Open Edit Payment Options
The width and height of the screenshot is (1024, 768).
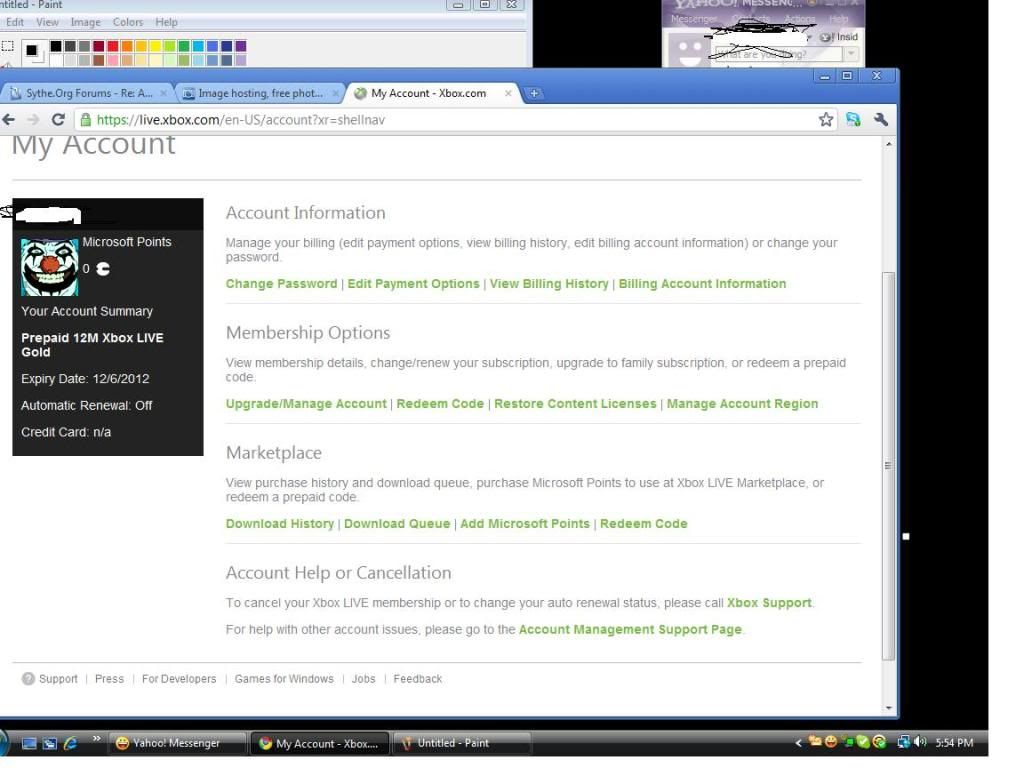[413, 283]
